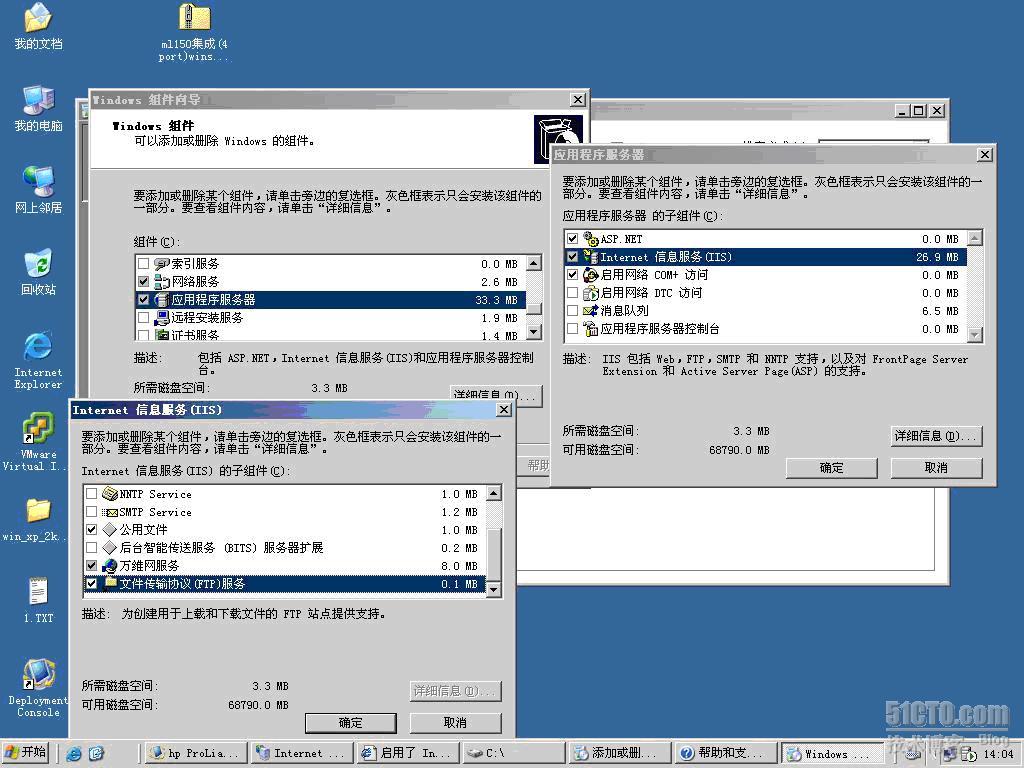Open the 开始 Start menu
This screenshot has height=768, width=1024.
(x=25, y=753)
